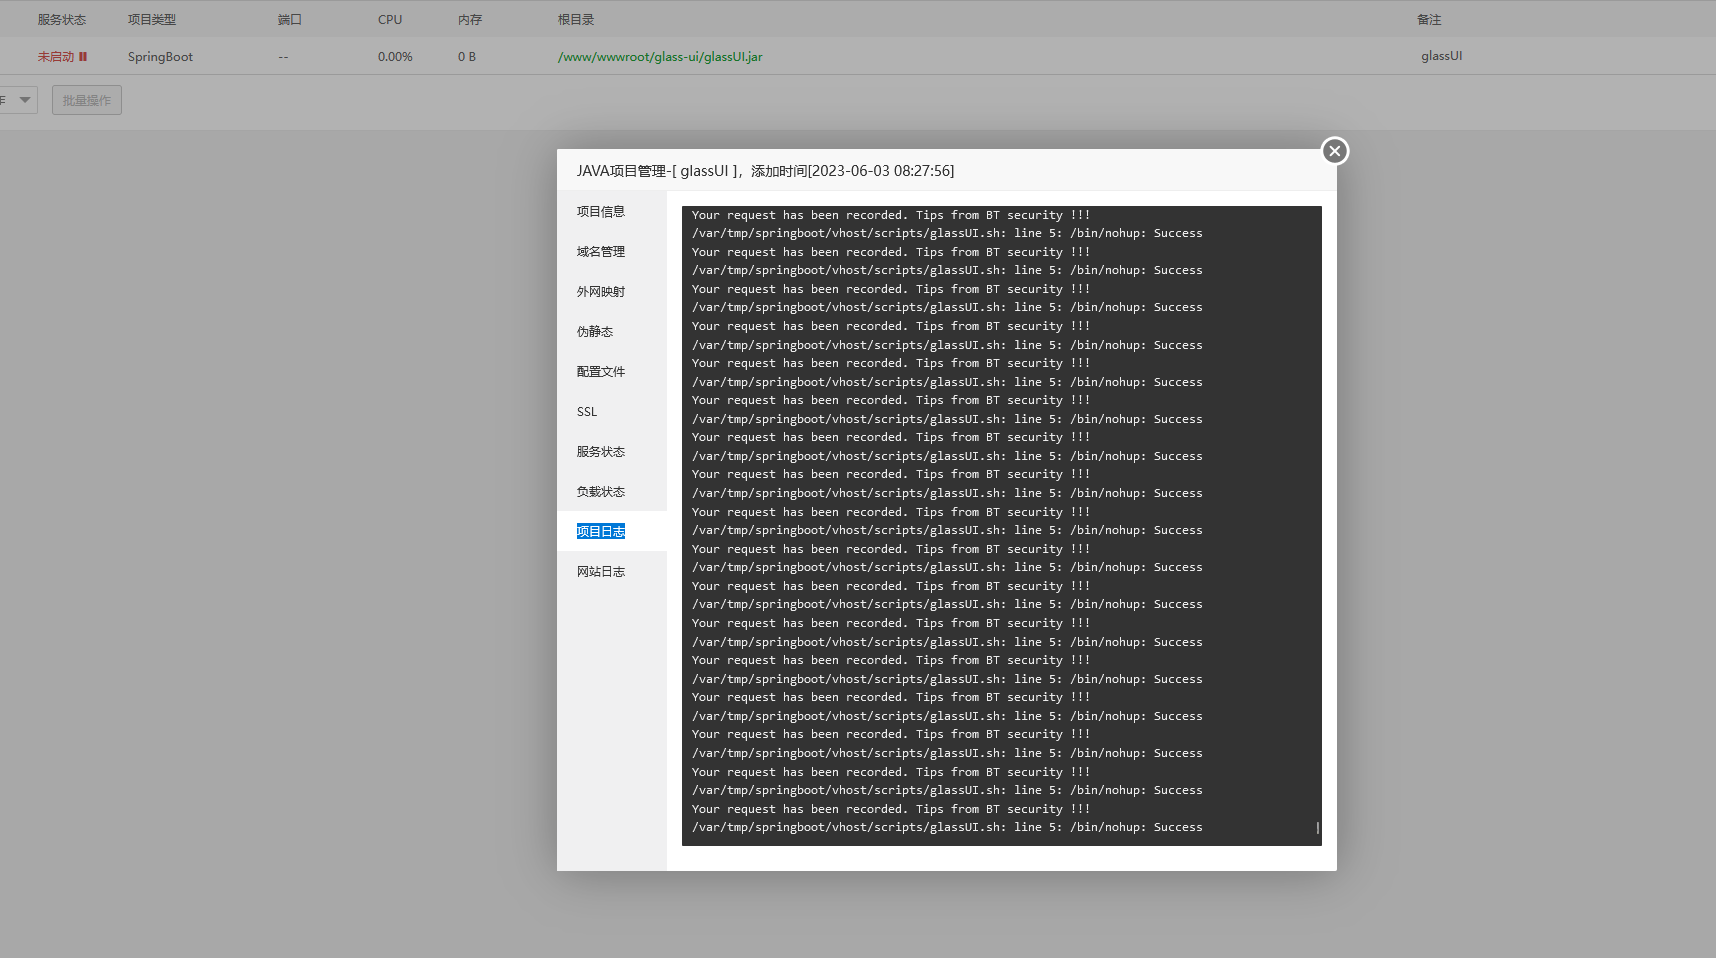Click the 批量操作 button

click(x=87, y=100)
